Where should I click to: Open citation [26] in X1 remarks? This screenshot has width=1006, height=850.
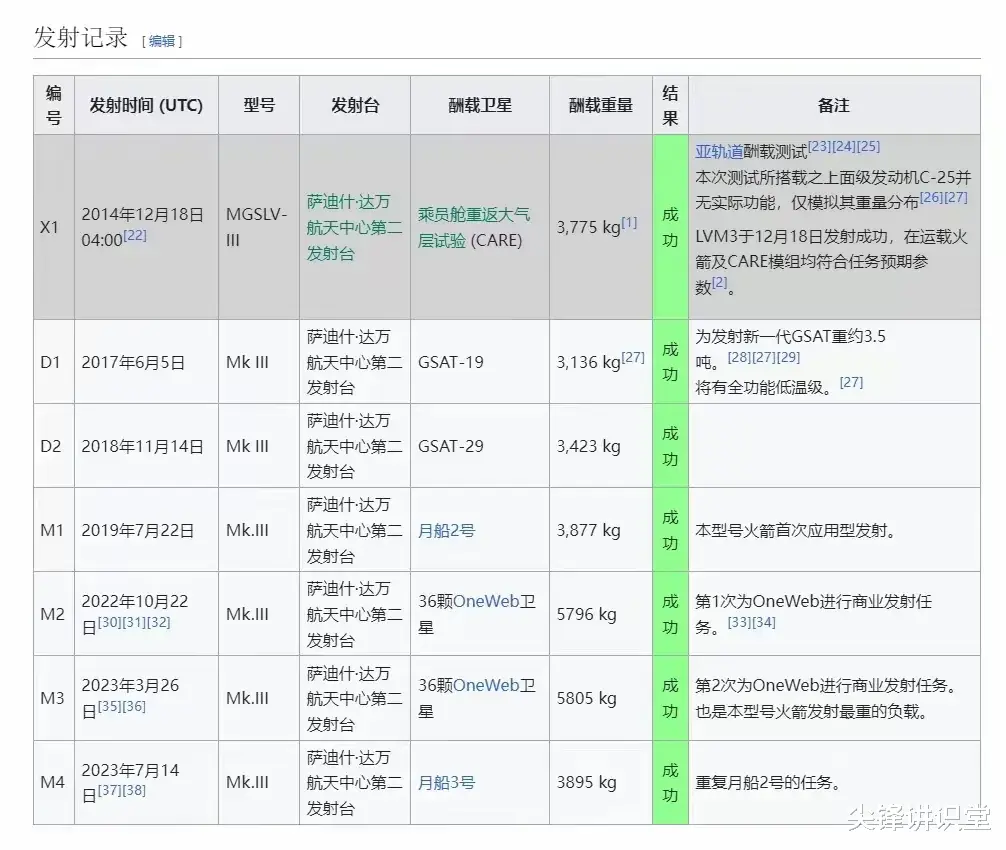932,198
